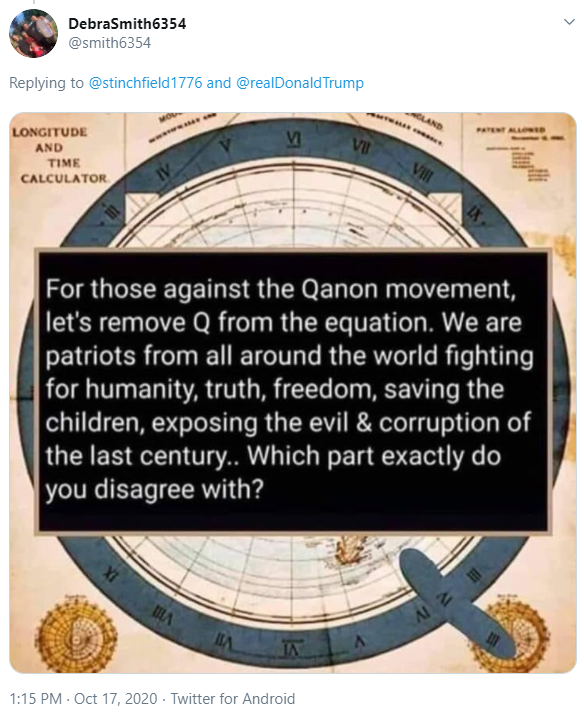Click the golden compass ornament at lower left
Viewport: 584px width, 714px height.
(76, 633)
